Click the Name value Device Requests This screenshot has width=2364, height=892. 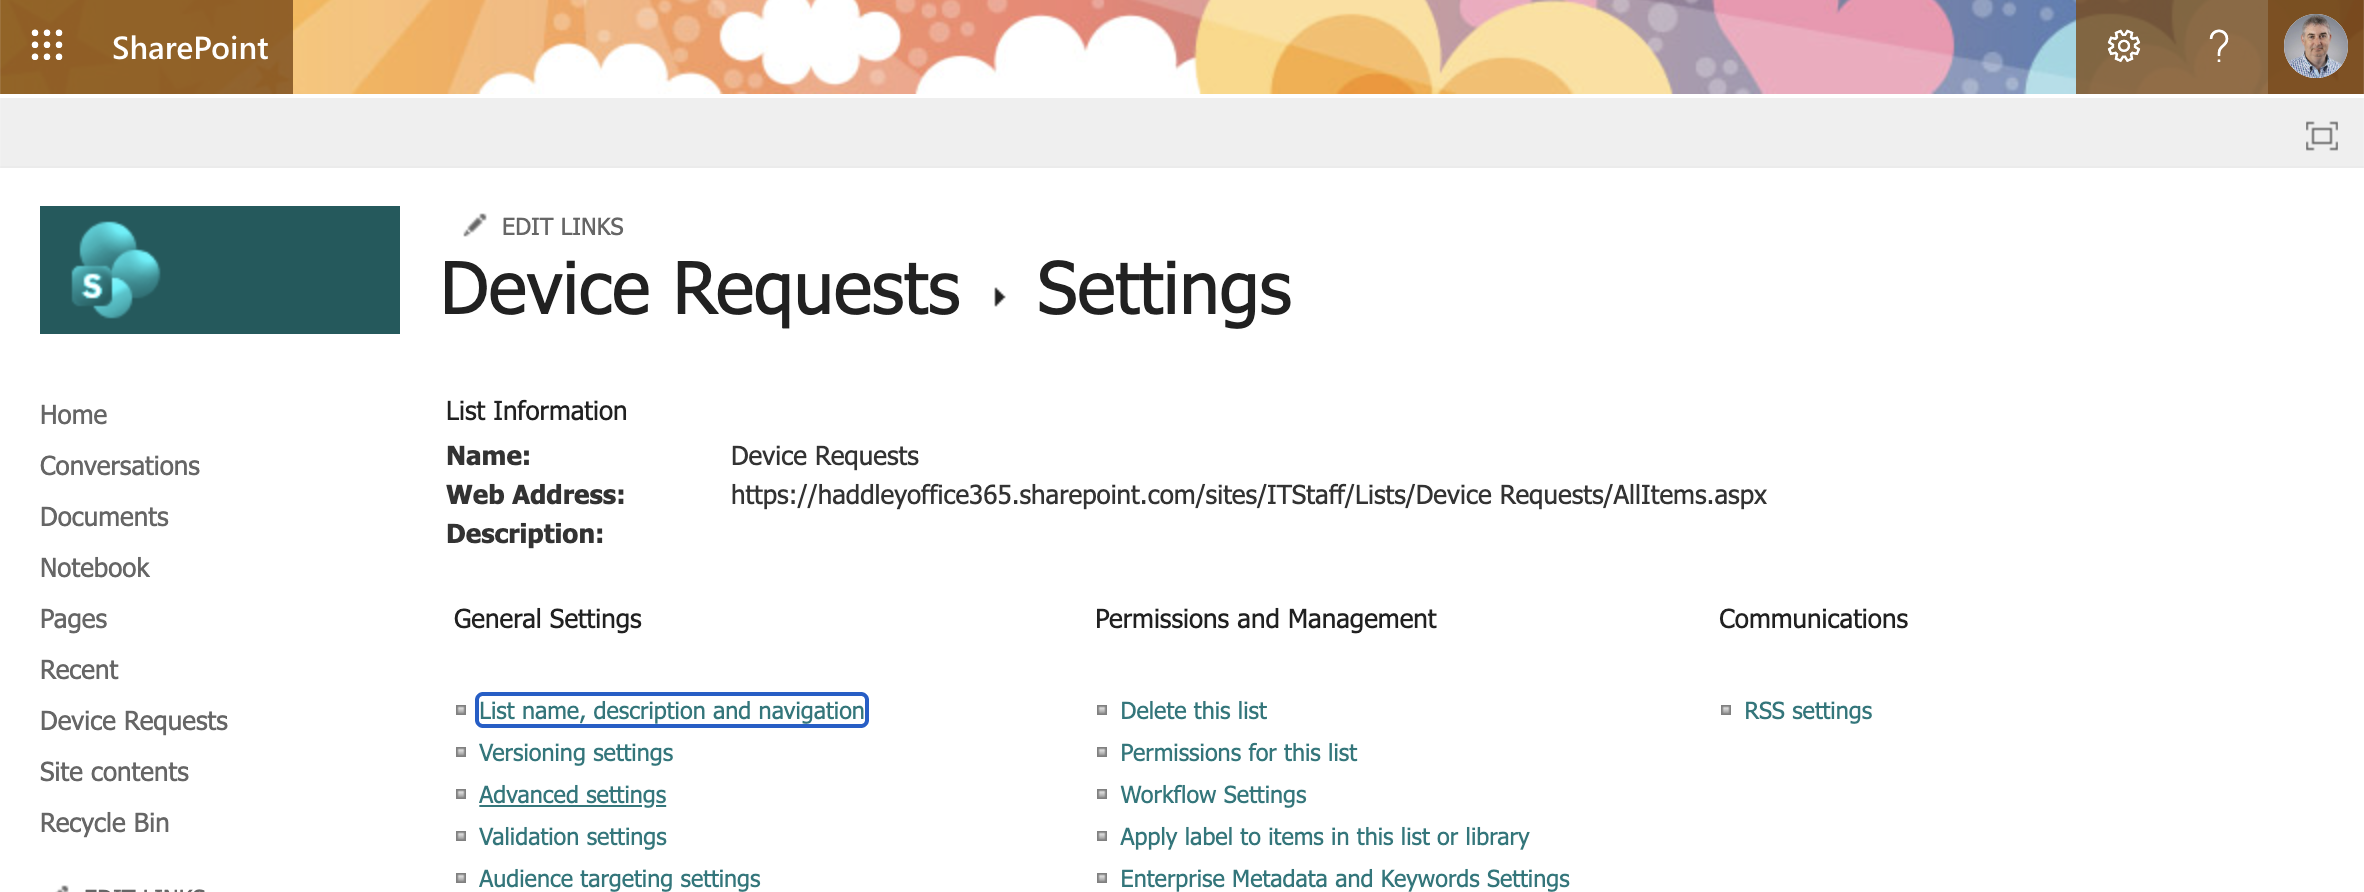tap(824, 456)
